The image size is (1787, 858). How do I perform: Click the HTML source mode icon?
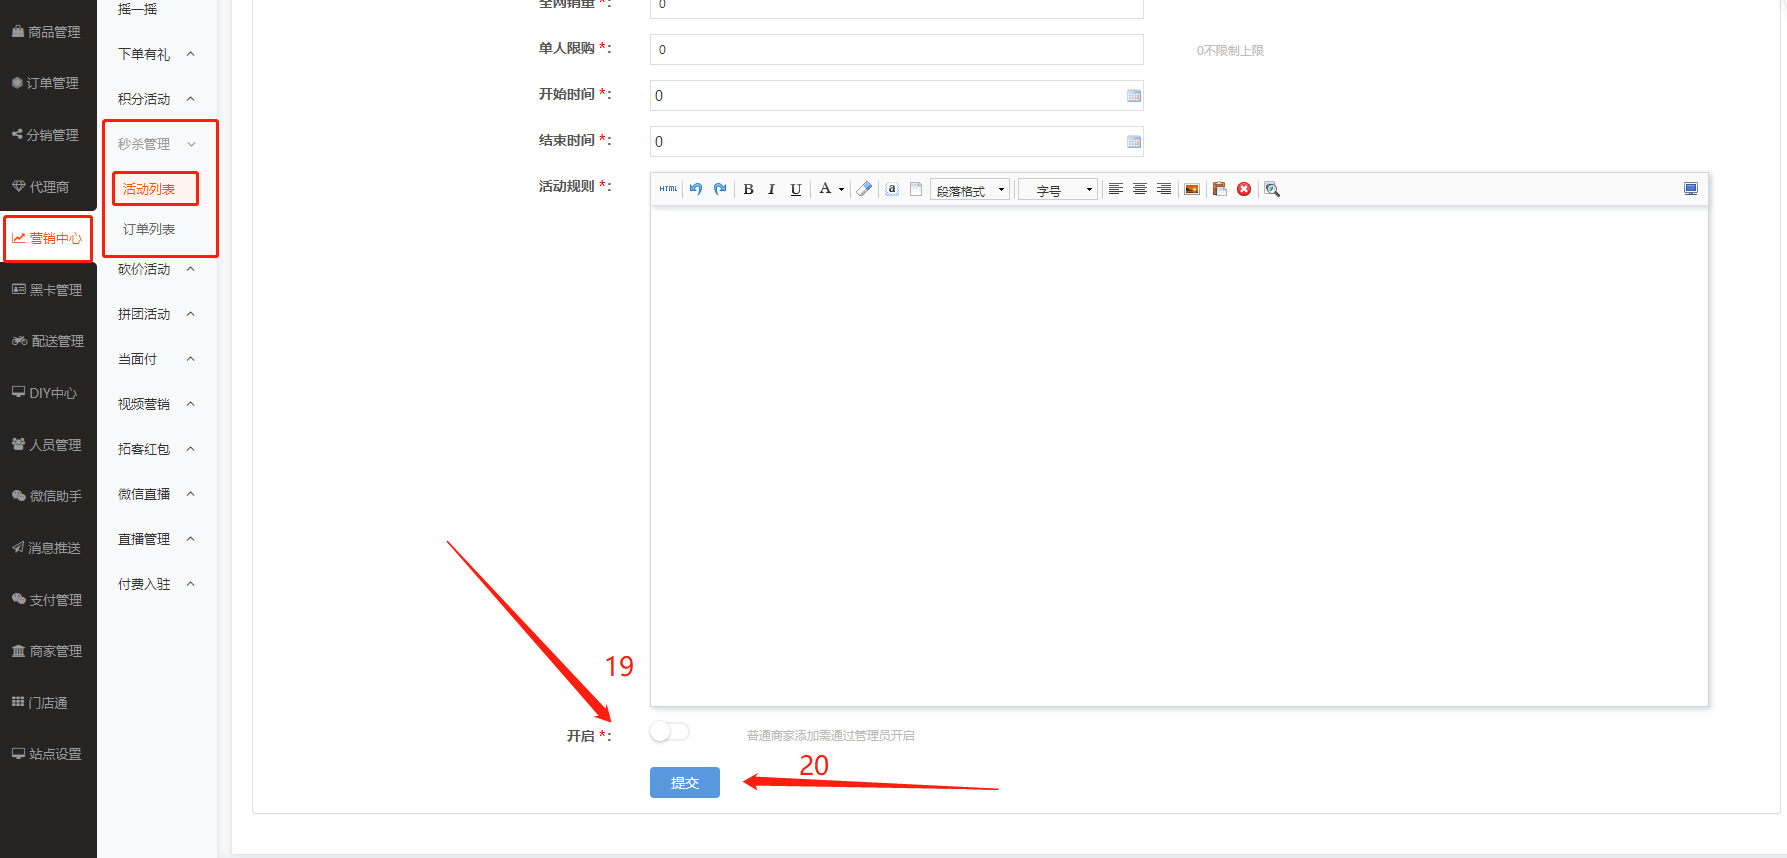[x=668, y=189]
